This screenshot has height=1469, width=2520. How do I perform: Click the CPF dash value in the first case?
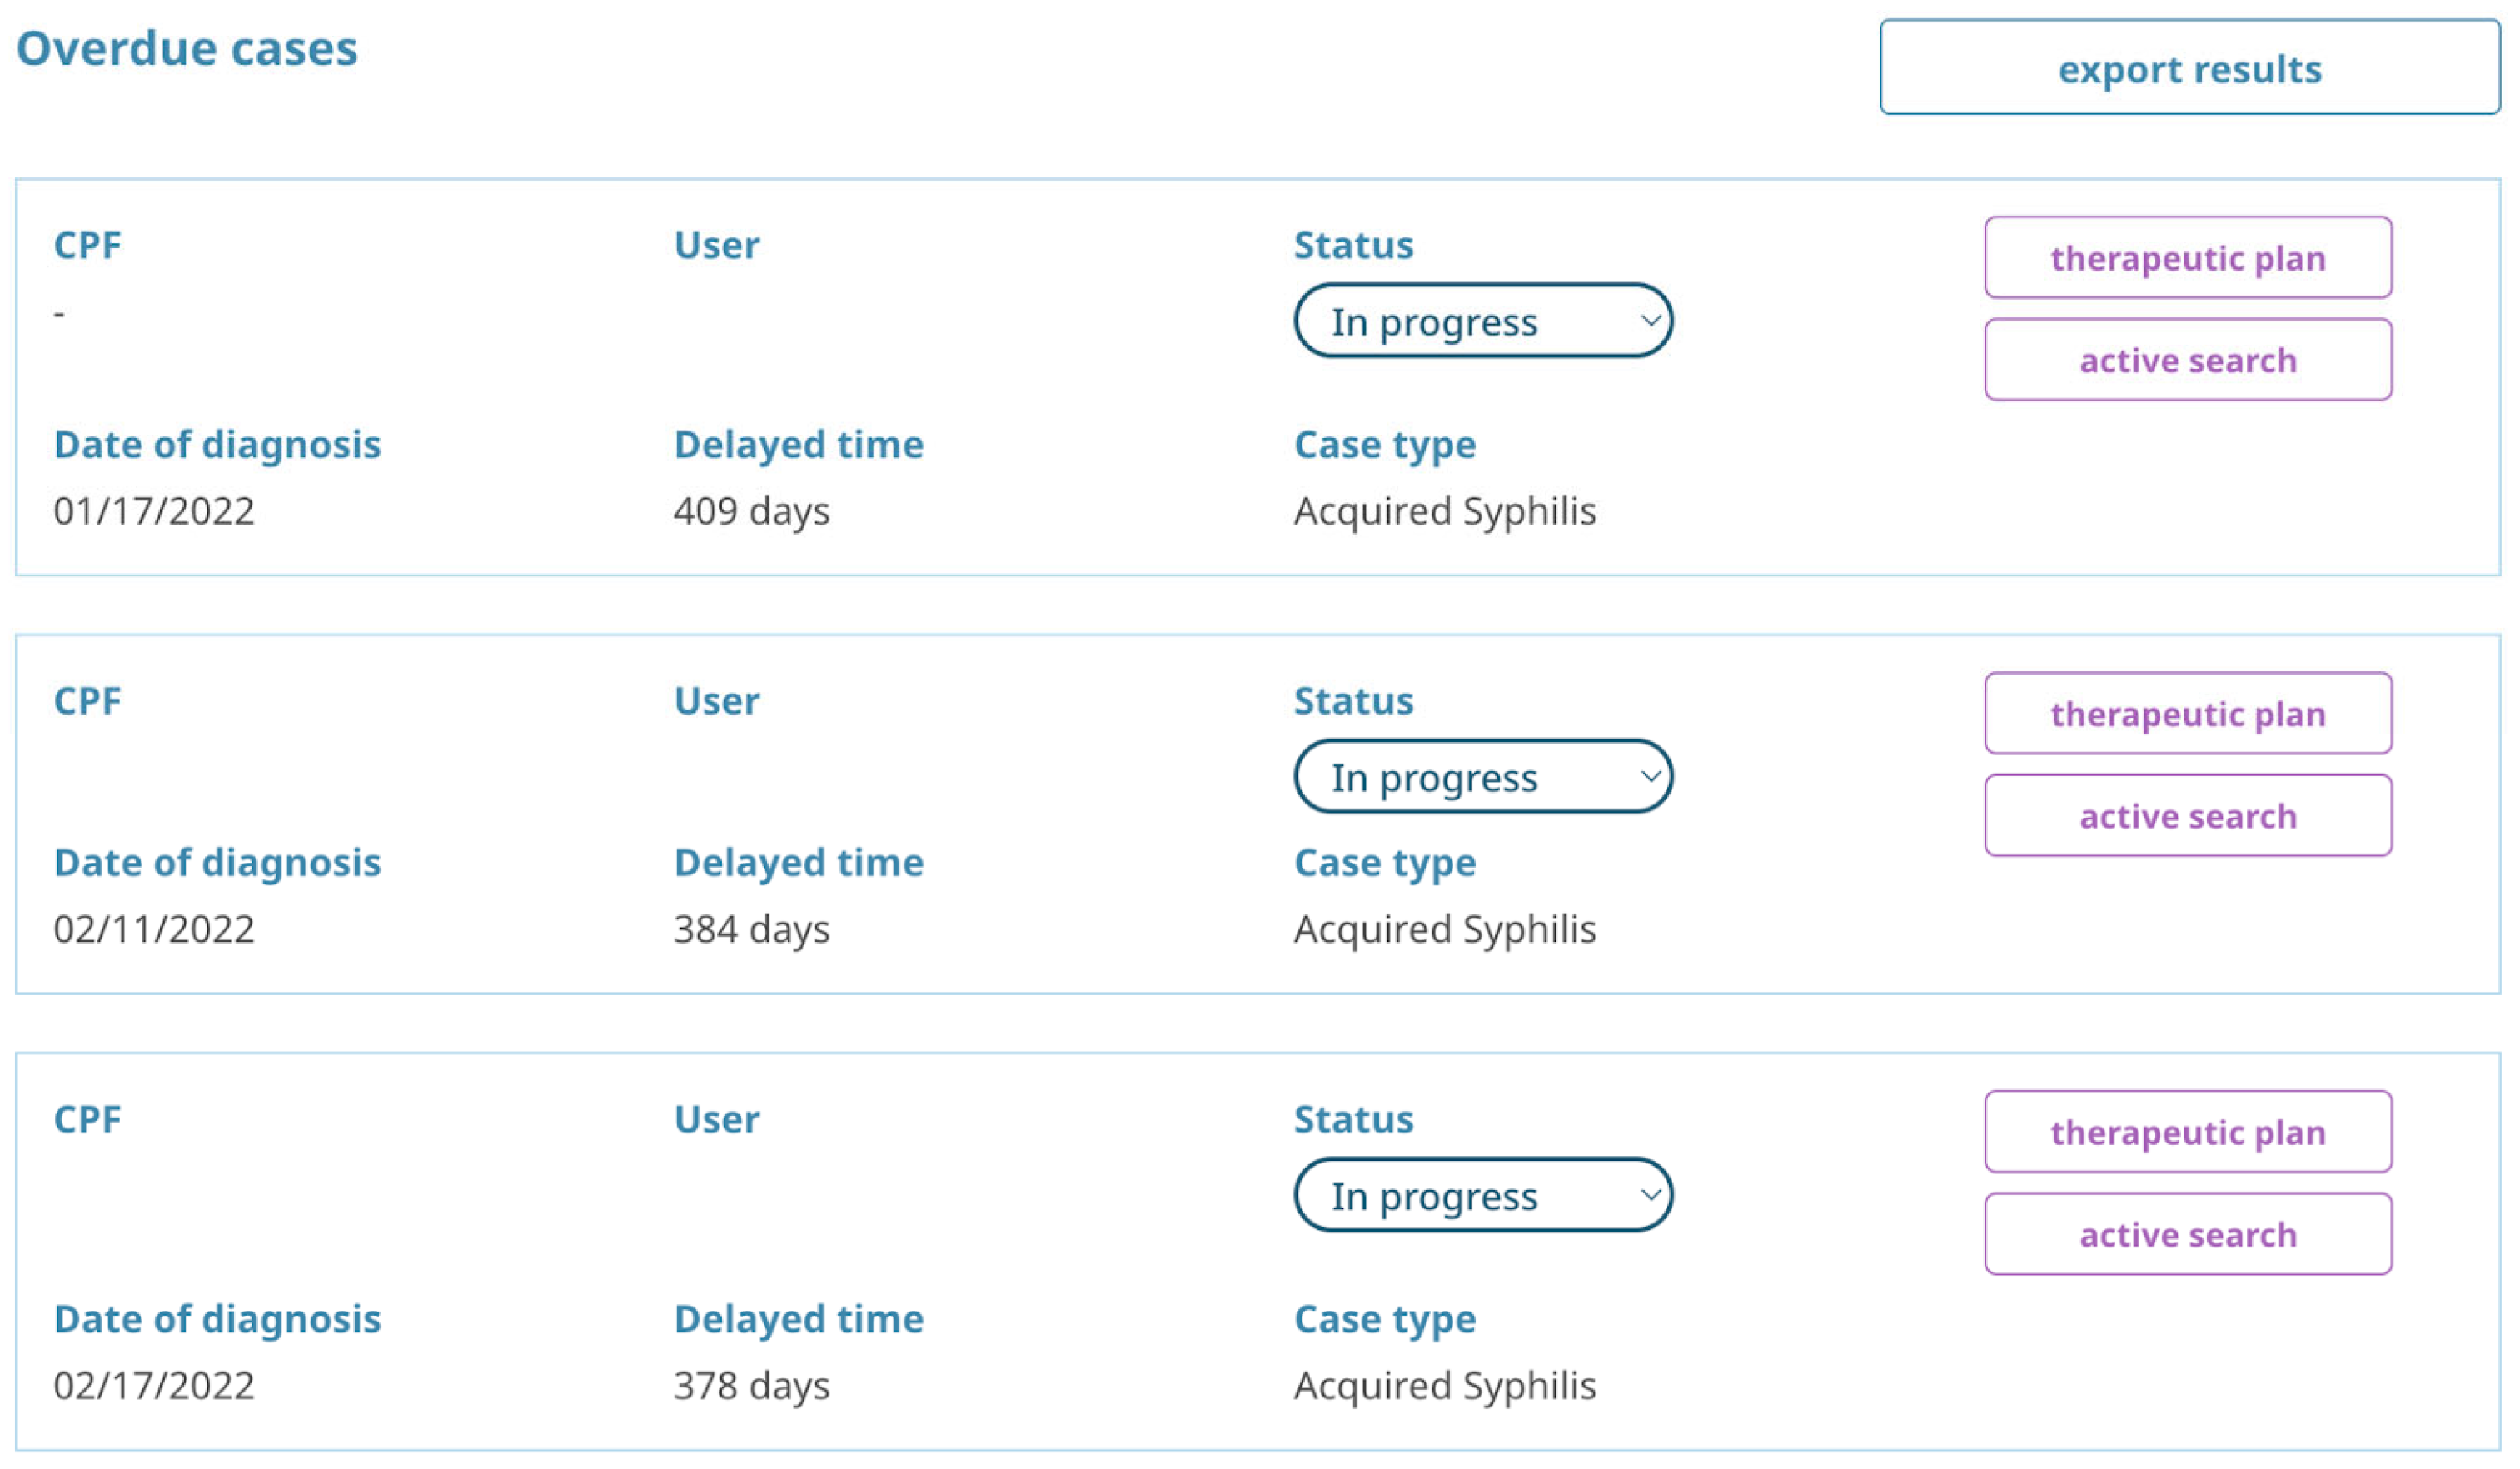click(x=59, y=314)
